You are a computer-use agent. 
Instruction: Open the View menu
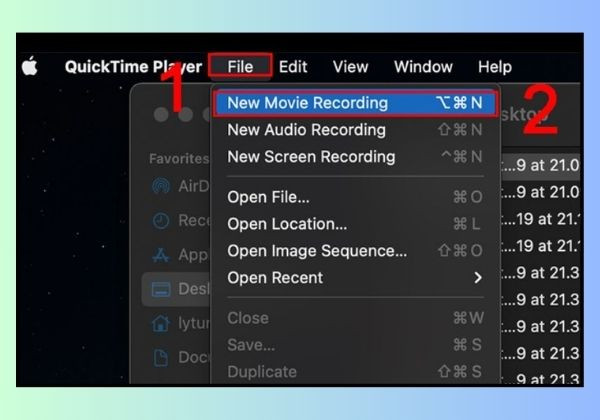click(x=351, y=67)
